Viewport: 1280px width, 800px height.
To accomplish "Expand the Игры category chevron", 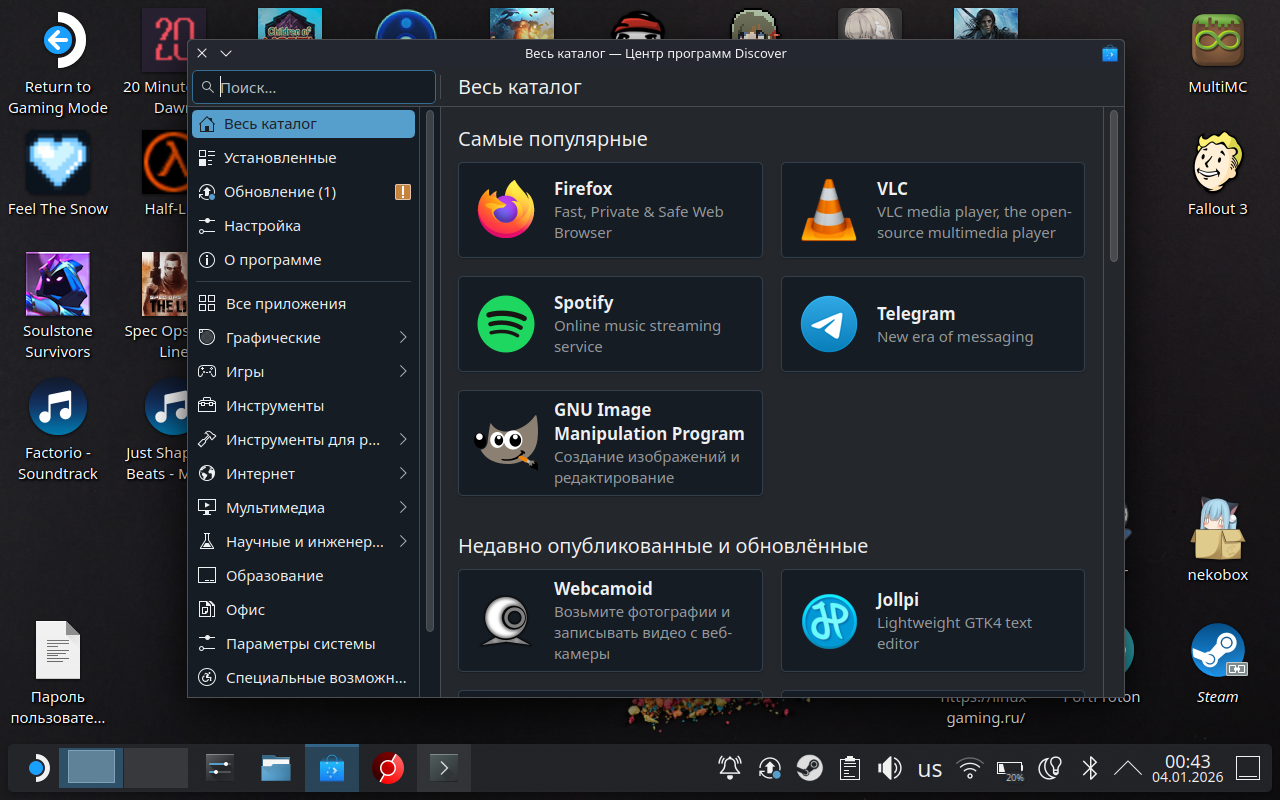I will click(x=403, y=372).
